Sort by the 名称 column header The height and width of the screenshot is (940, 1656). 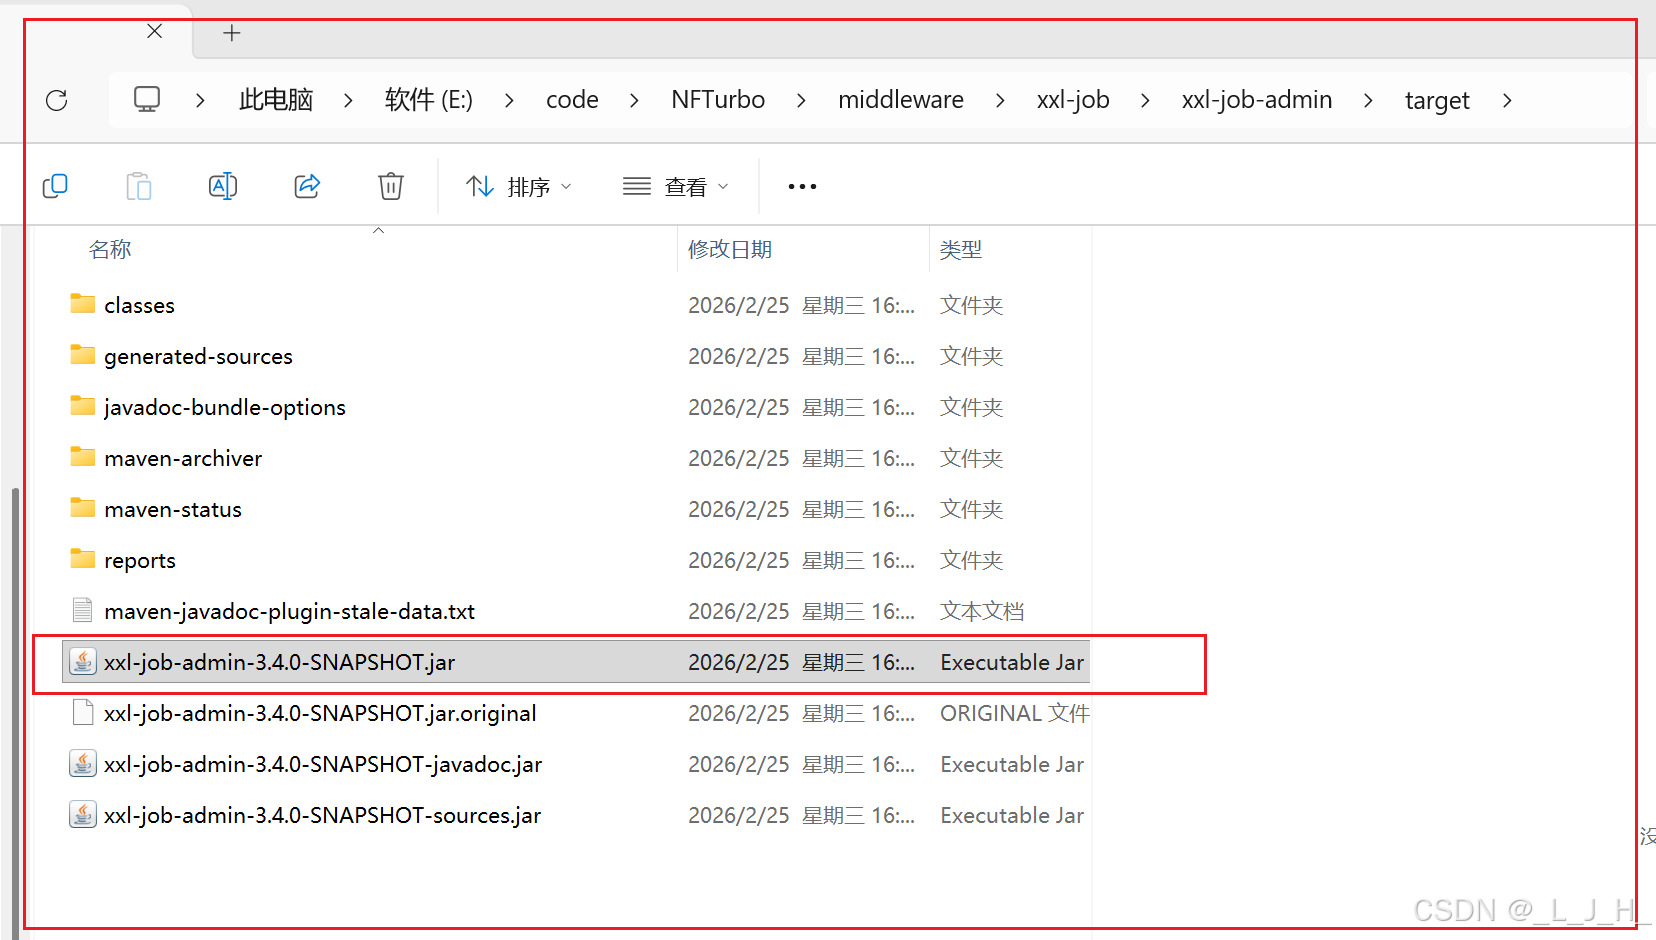110,249
